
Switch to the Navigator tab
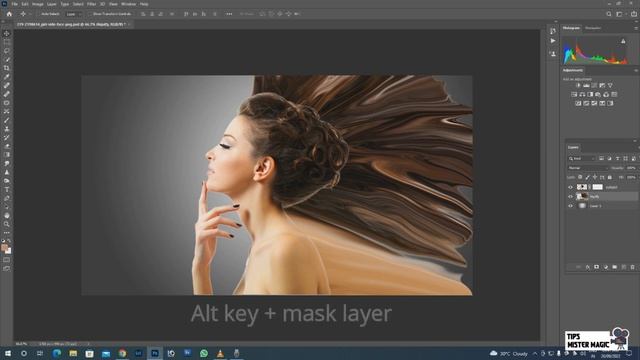(x=593, y=28)
